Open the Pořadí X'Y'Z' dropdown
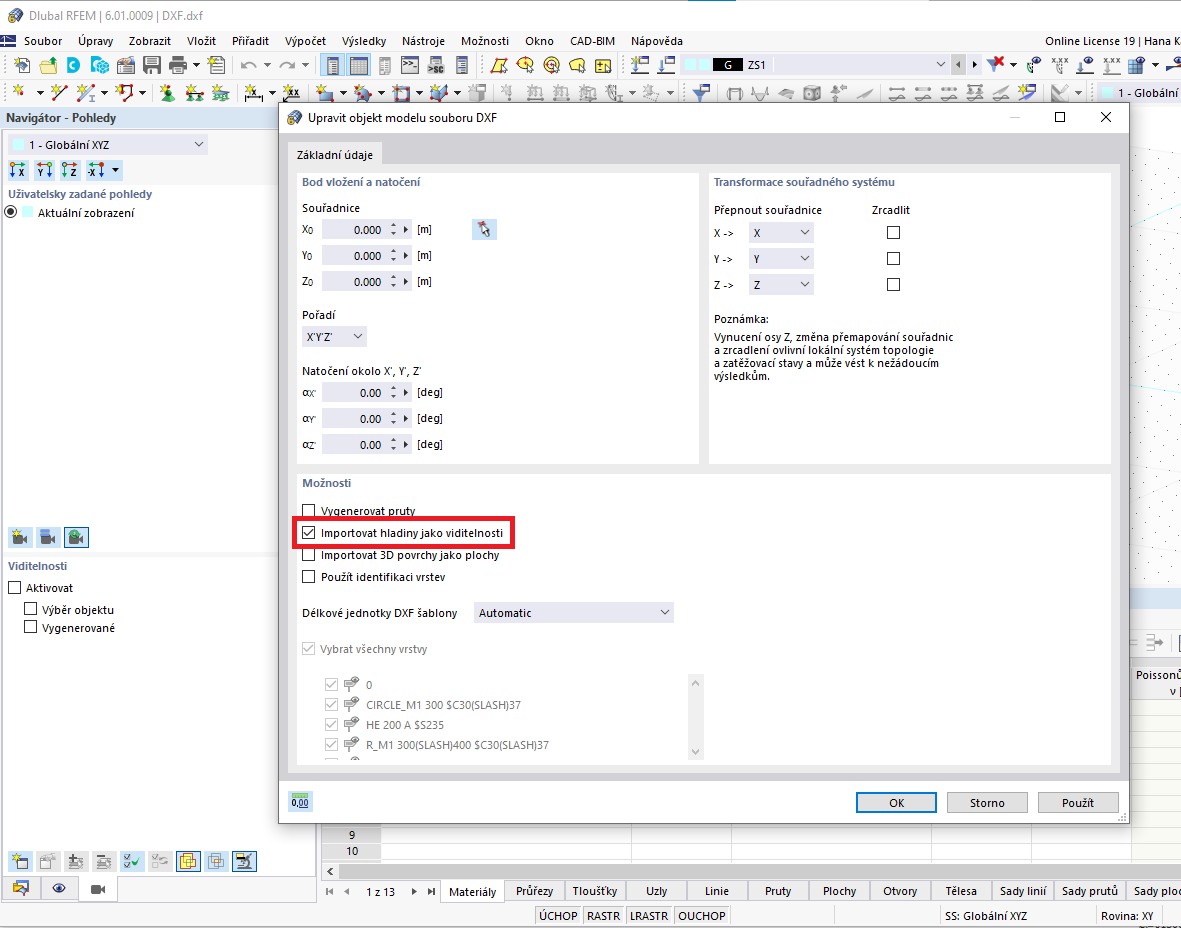Screen dimensions: 1181x928 point(334,337)
